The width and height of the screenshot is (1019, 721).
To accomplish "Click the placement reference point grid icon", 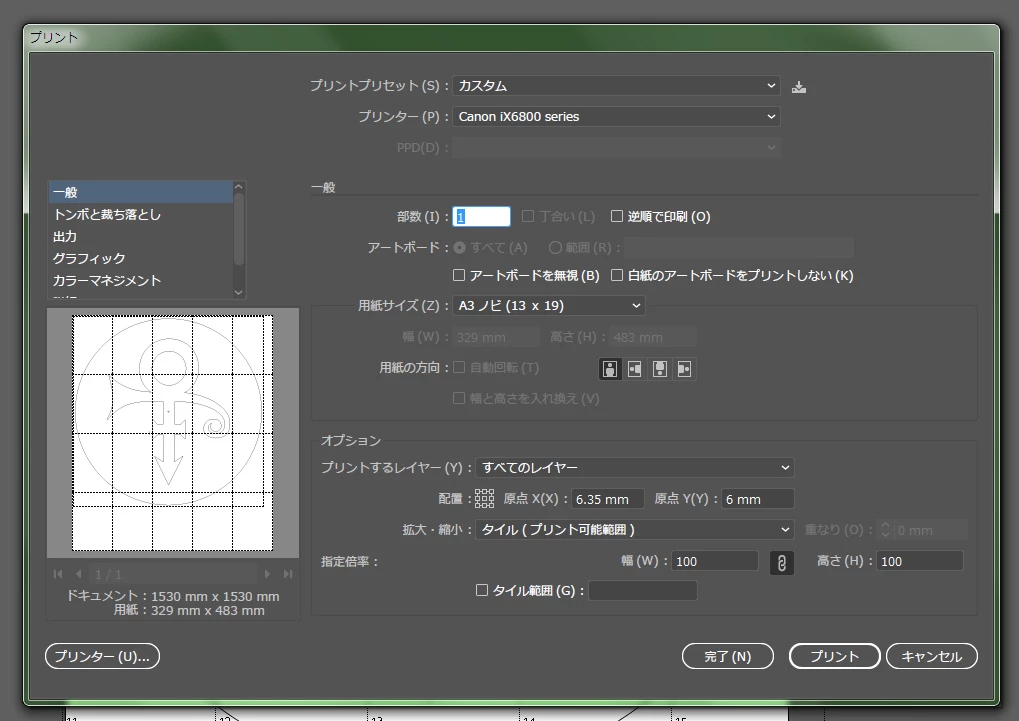I will point(484,499).
